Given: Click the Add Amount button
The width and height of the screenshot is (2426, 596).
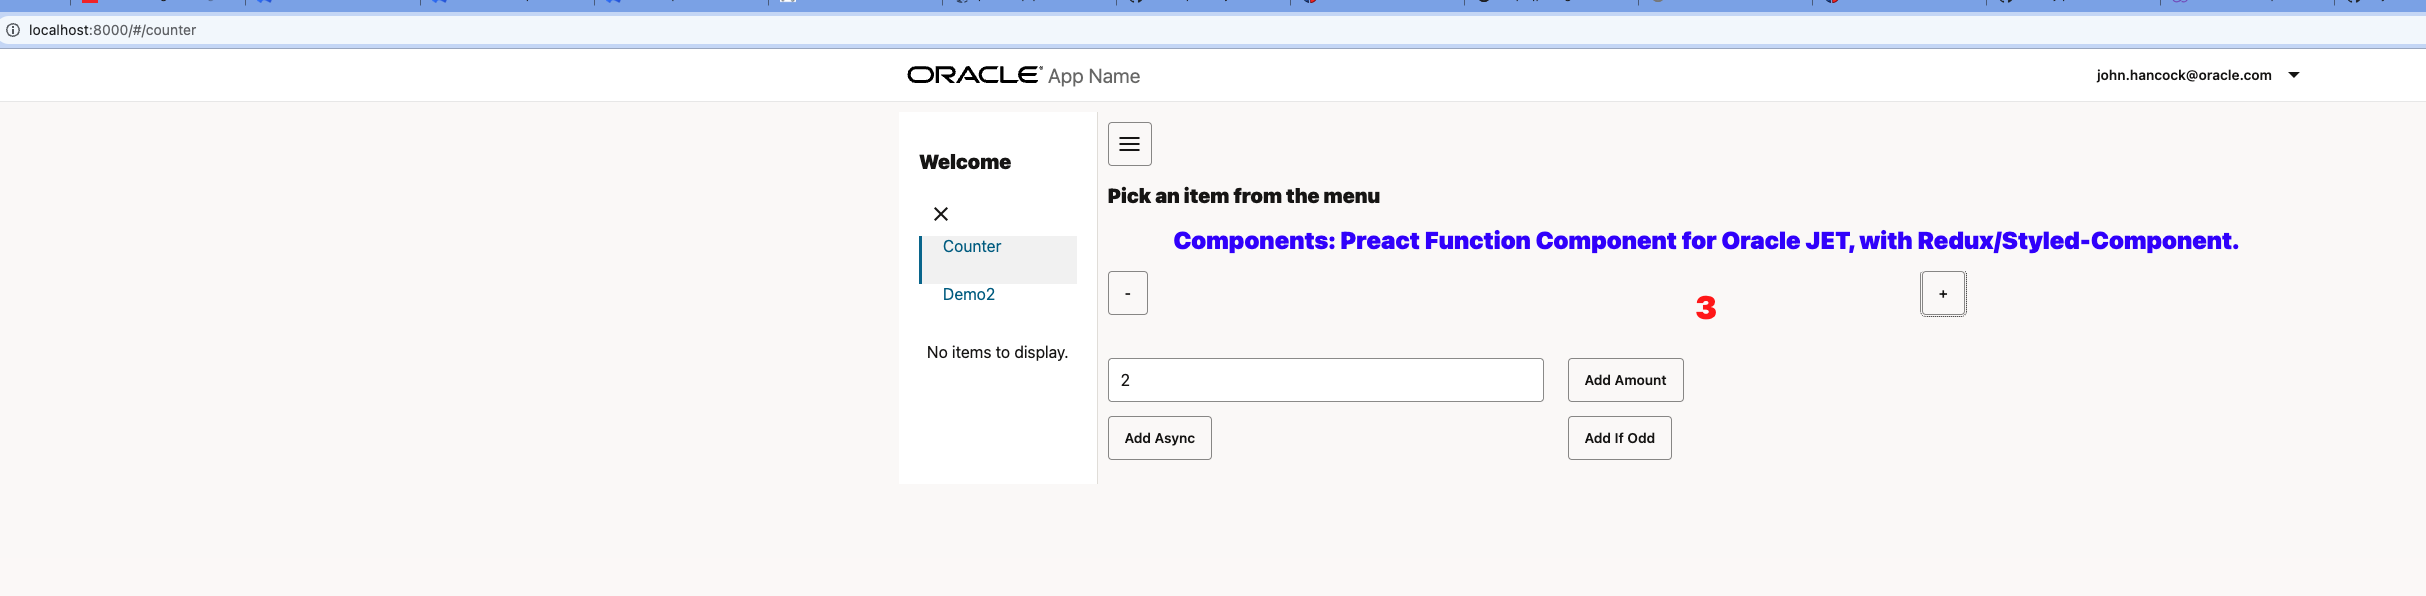Looking at the screenshot, I should click(1625, 380).
